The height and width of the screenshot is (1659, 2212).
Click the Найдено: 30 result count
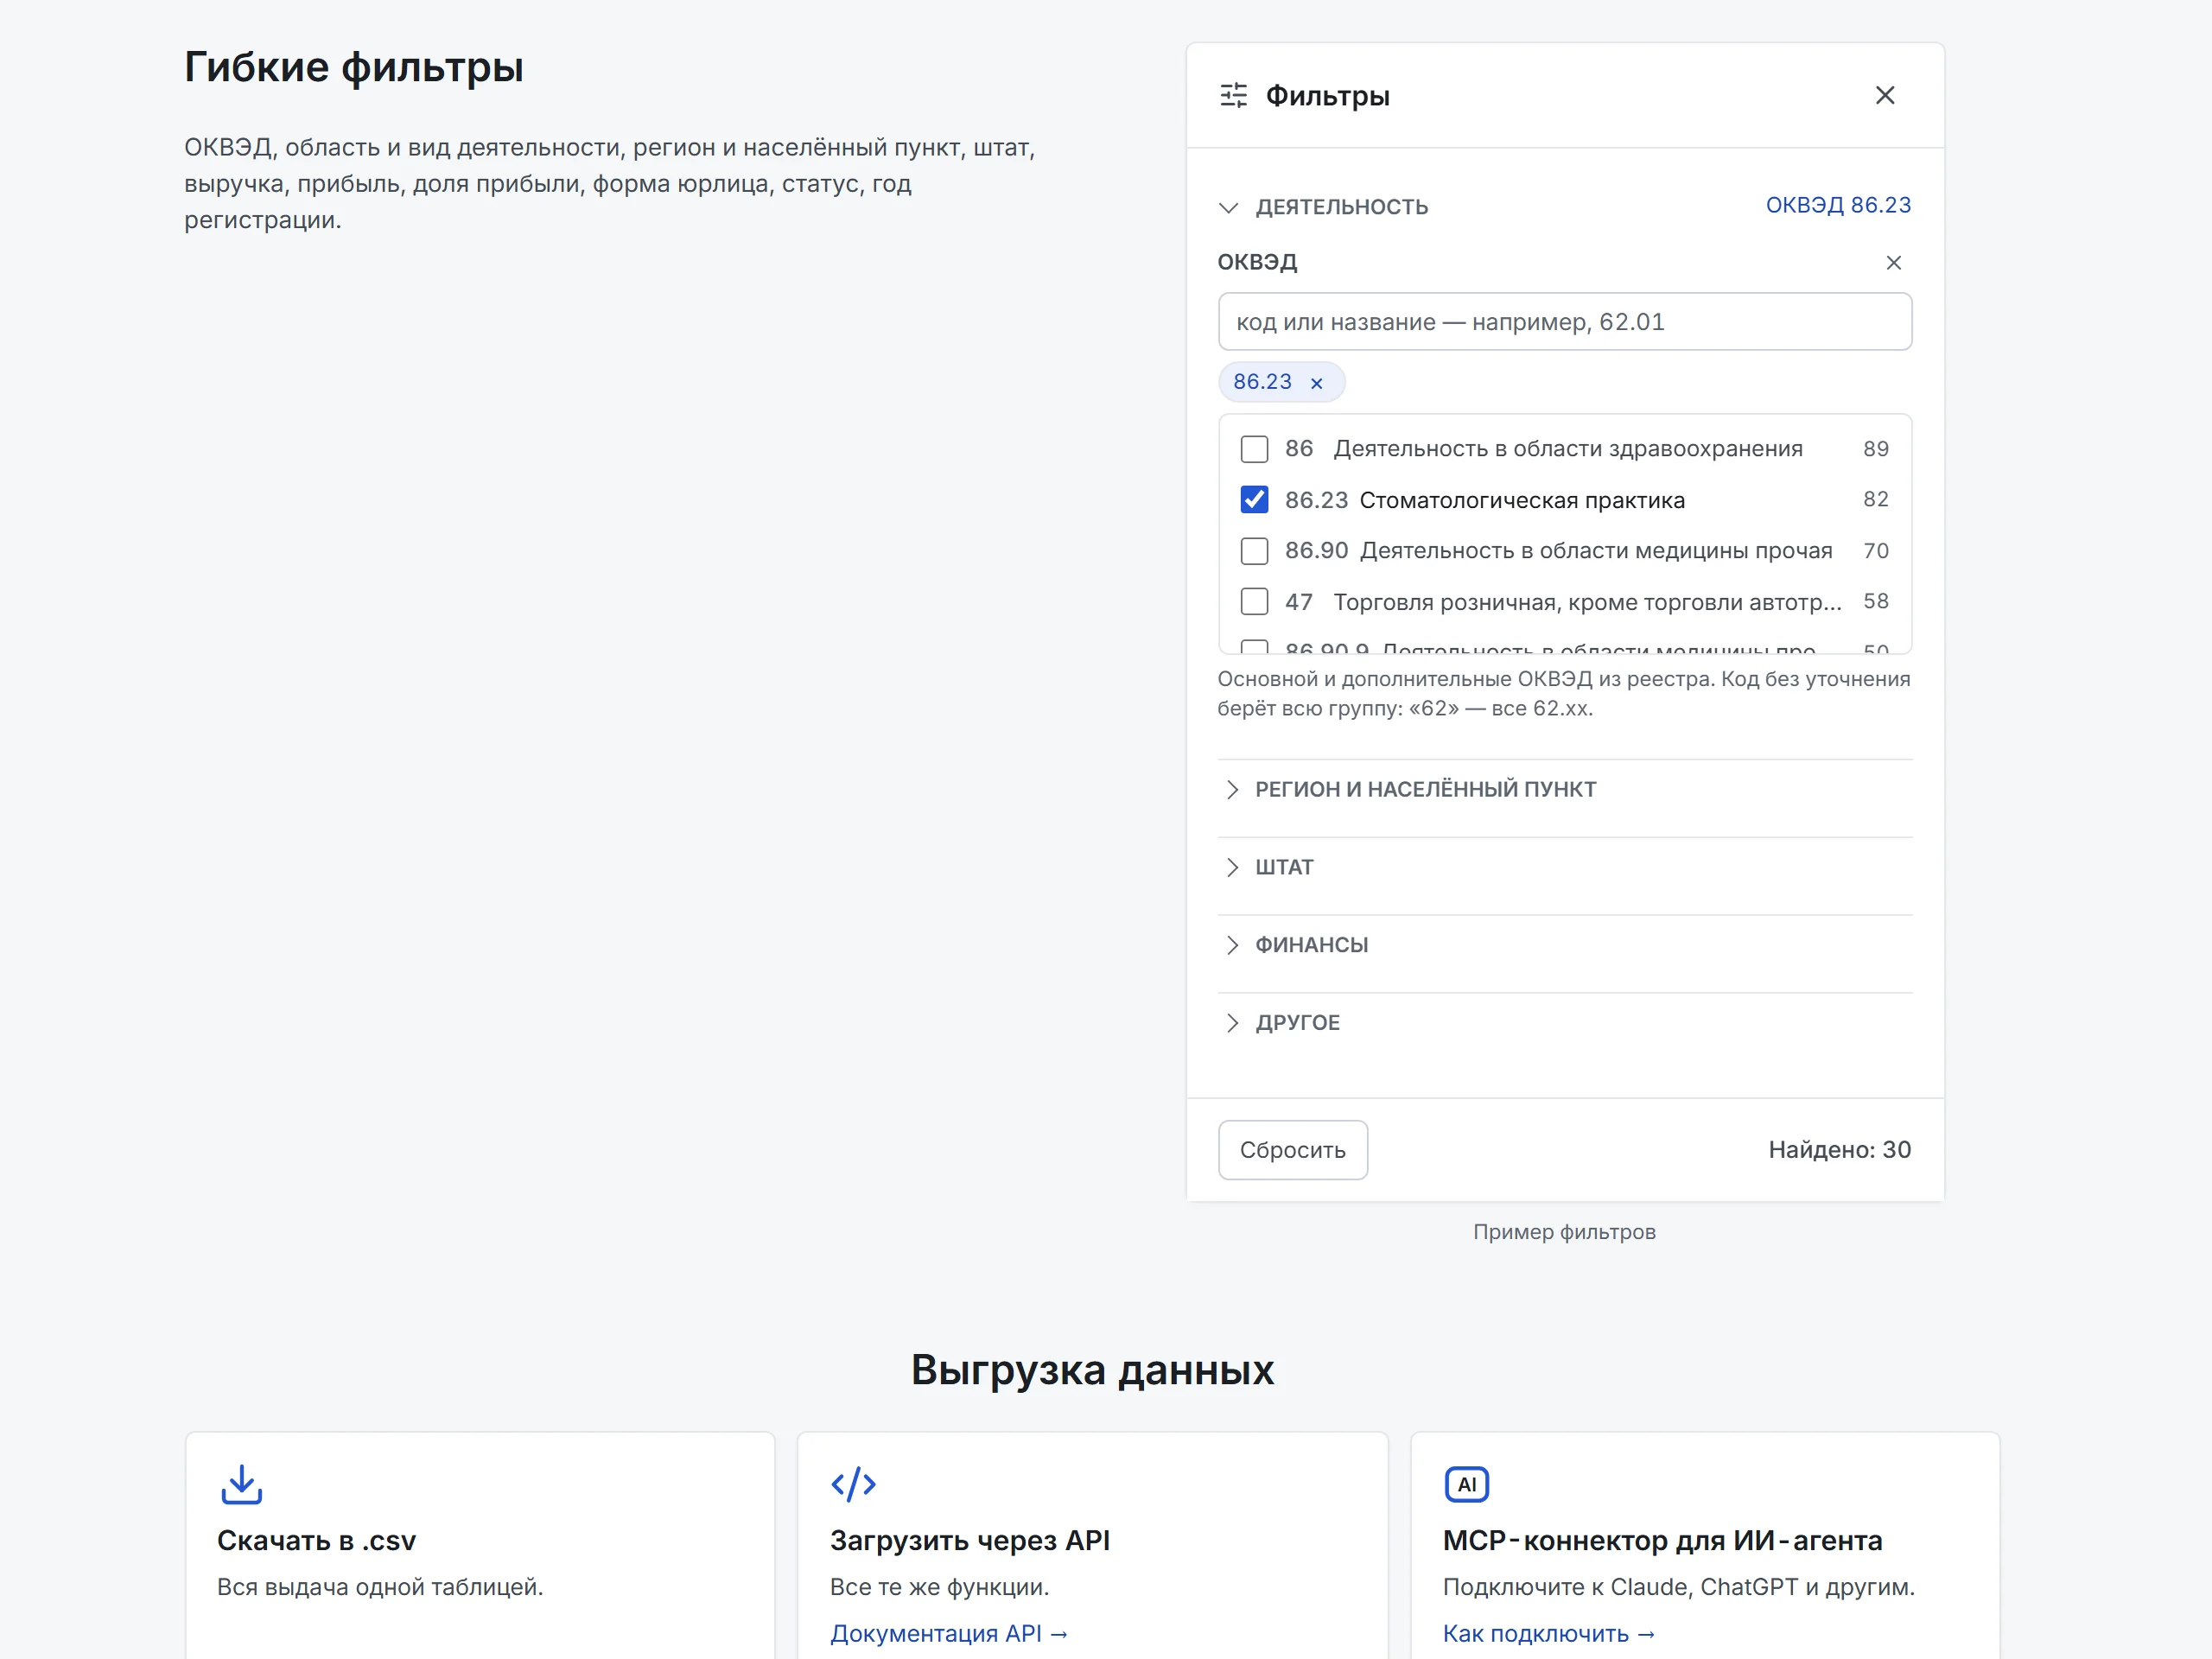[1839, 1150]
